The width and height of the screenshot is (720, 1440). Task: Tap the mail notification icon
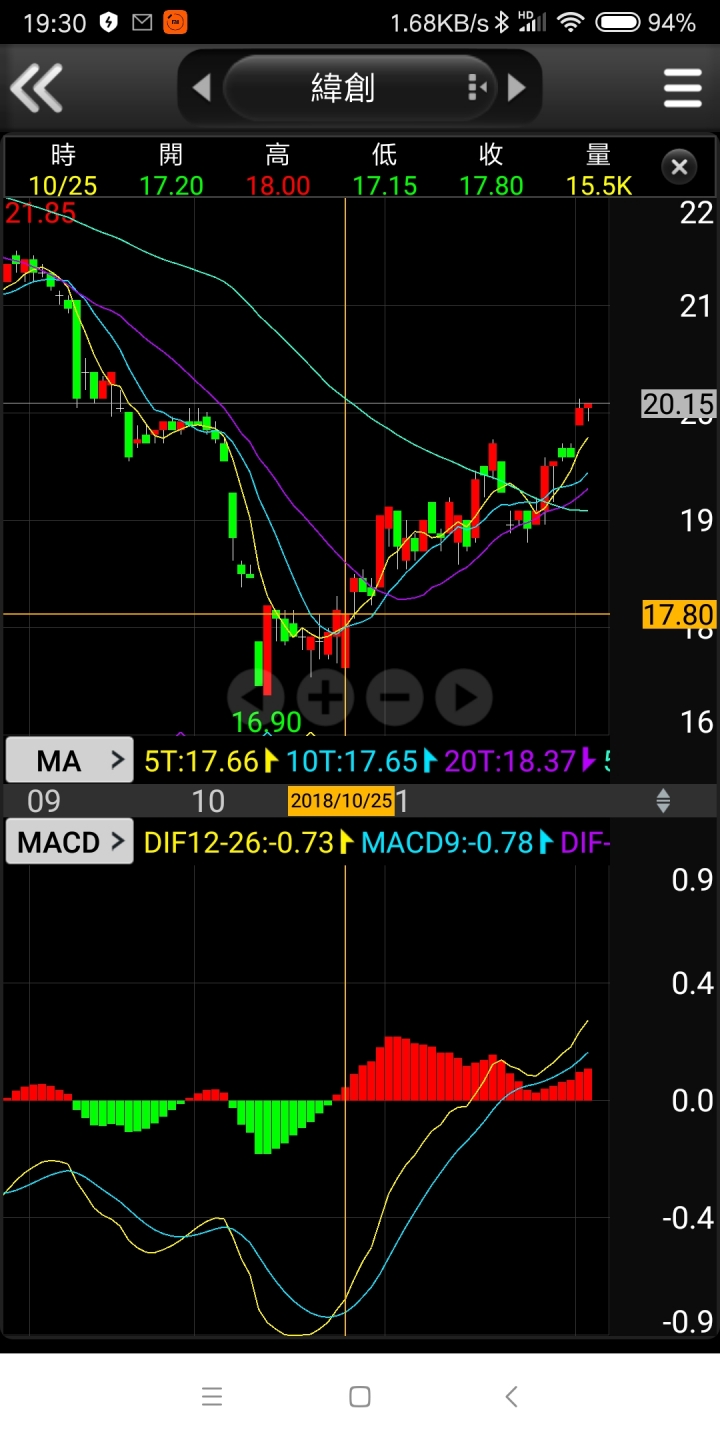[x=143, y=22]
